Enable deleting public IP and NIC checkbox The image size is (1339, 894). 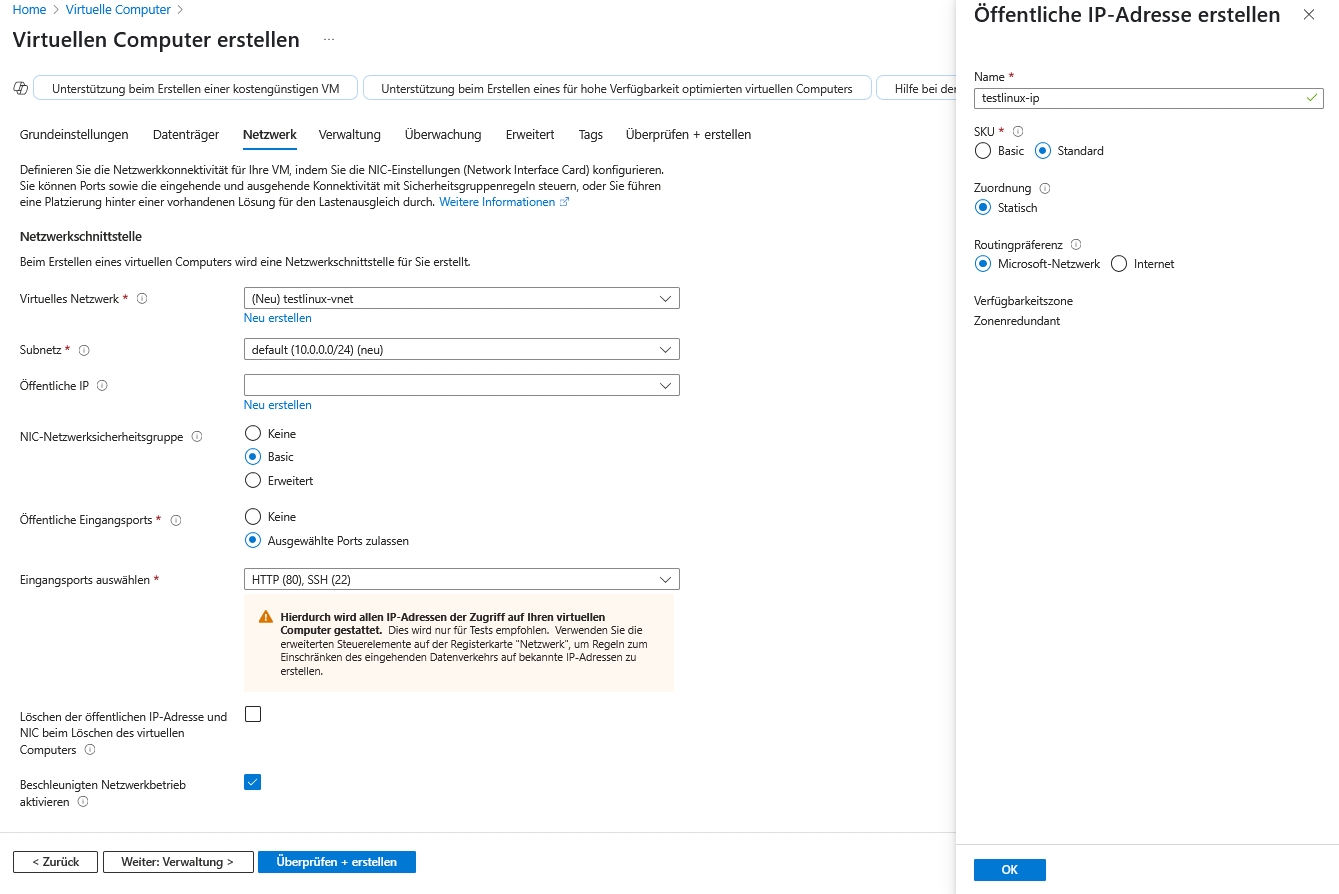[x=253, y=714]
